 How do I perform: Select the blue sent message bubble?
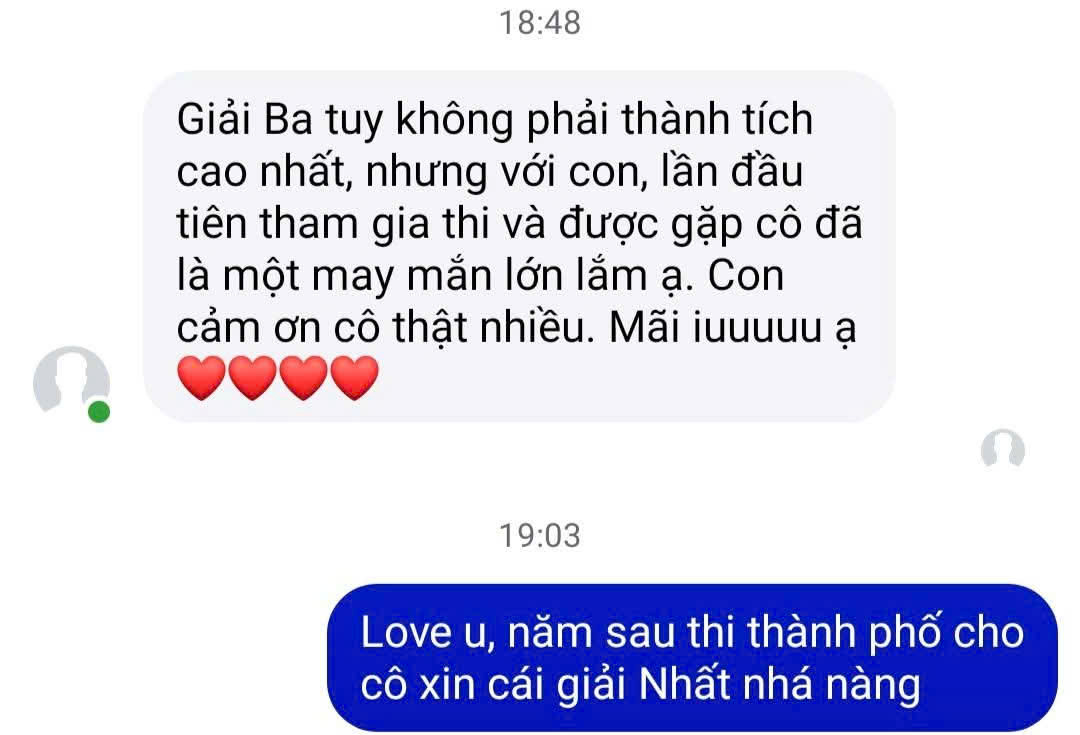[692, 657]
